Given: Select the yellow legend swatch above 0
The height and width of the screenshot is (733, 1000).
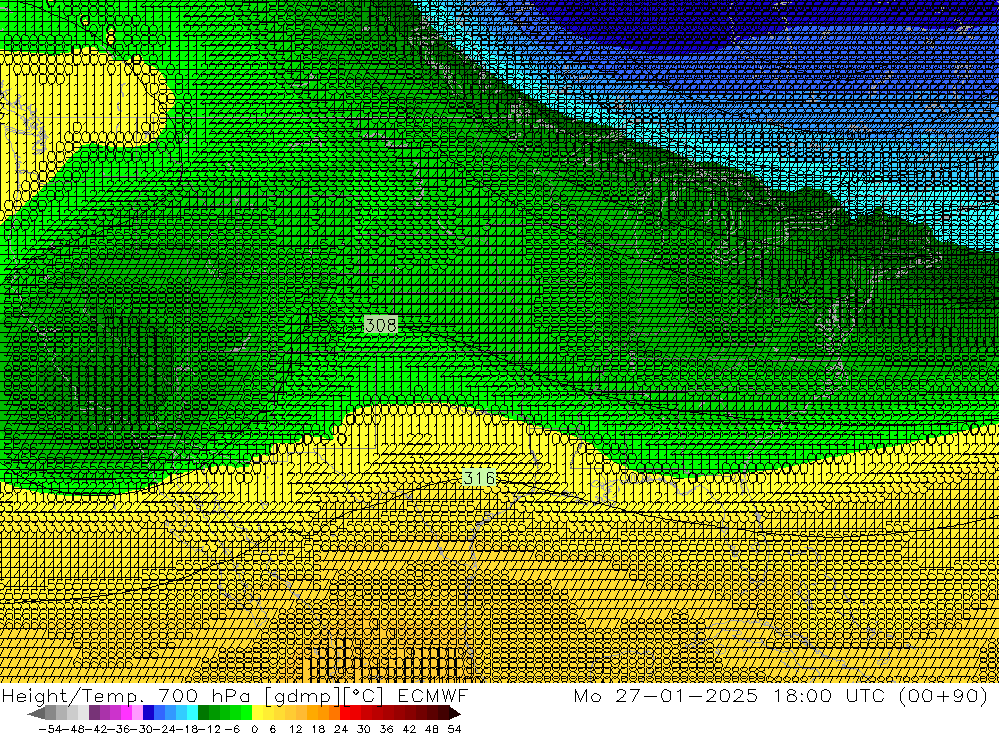Looking at the screenshot, I should (x=258, y=713).
